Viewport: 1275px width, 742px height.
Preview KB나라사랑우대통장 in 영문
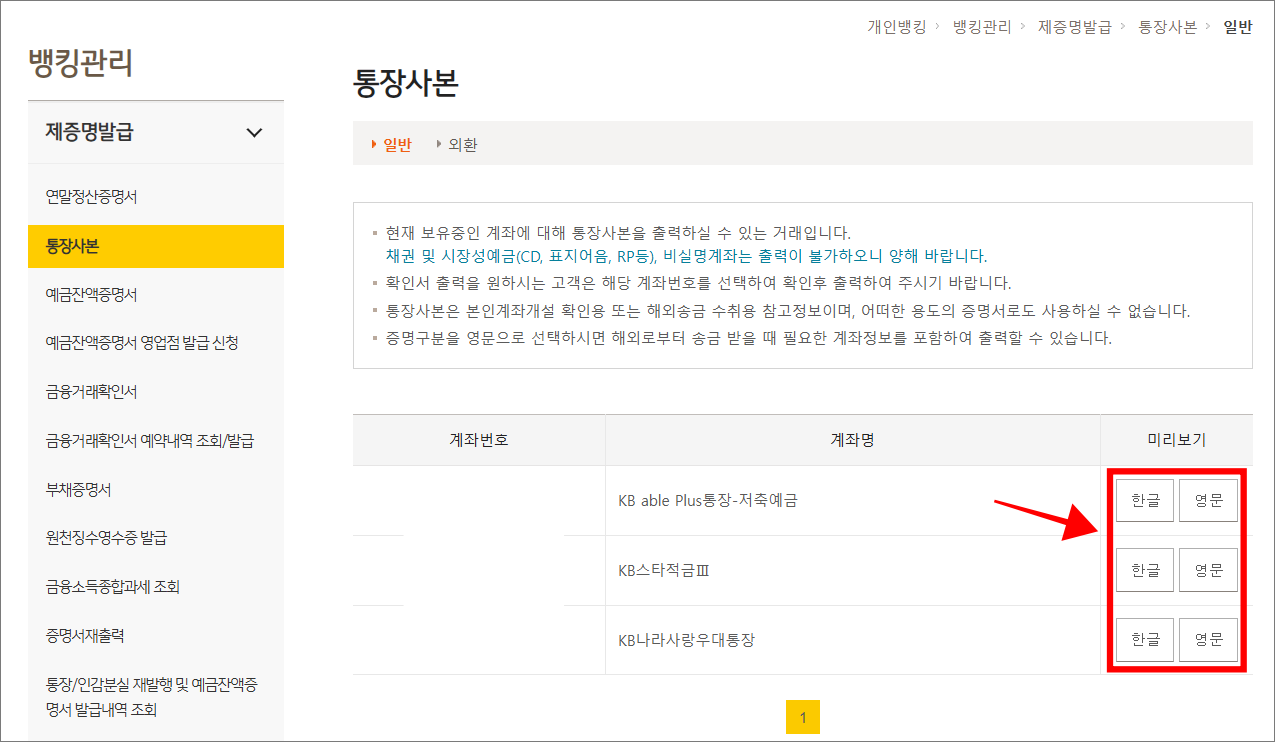coord(1208,640)
